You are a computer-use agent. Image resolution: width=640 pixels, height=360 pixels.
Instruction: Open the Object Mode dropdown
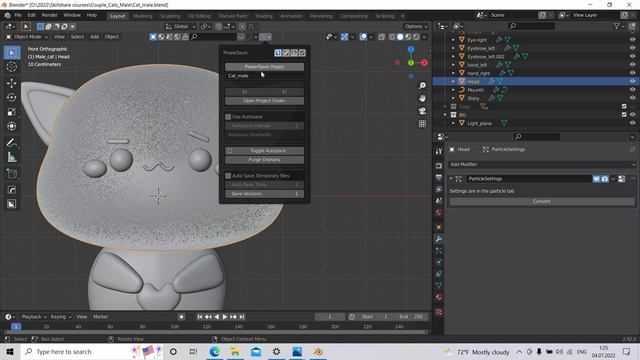point(27,37)
